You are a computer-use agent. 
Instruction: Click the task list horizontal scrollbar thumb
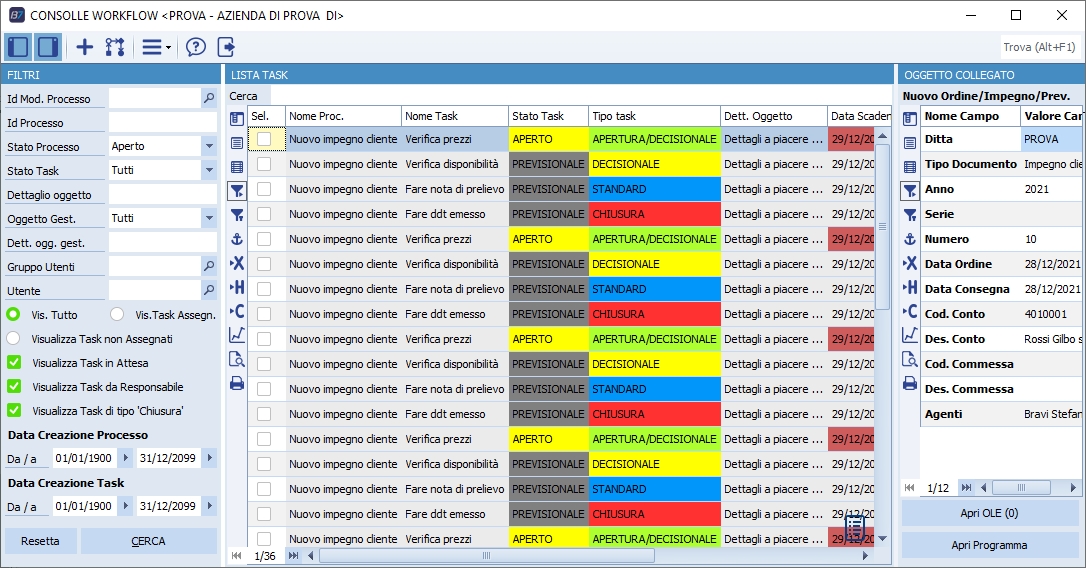[x=486, y=555]
